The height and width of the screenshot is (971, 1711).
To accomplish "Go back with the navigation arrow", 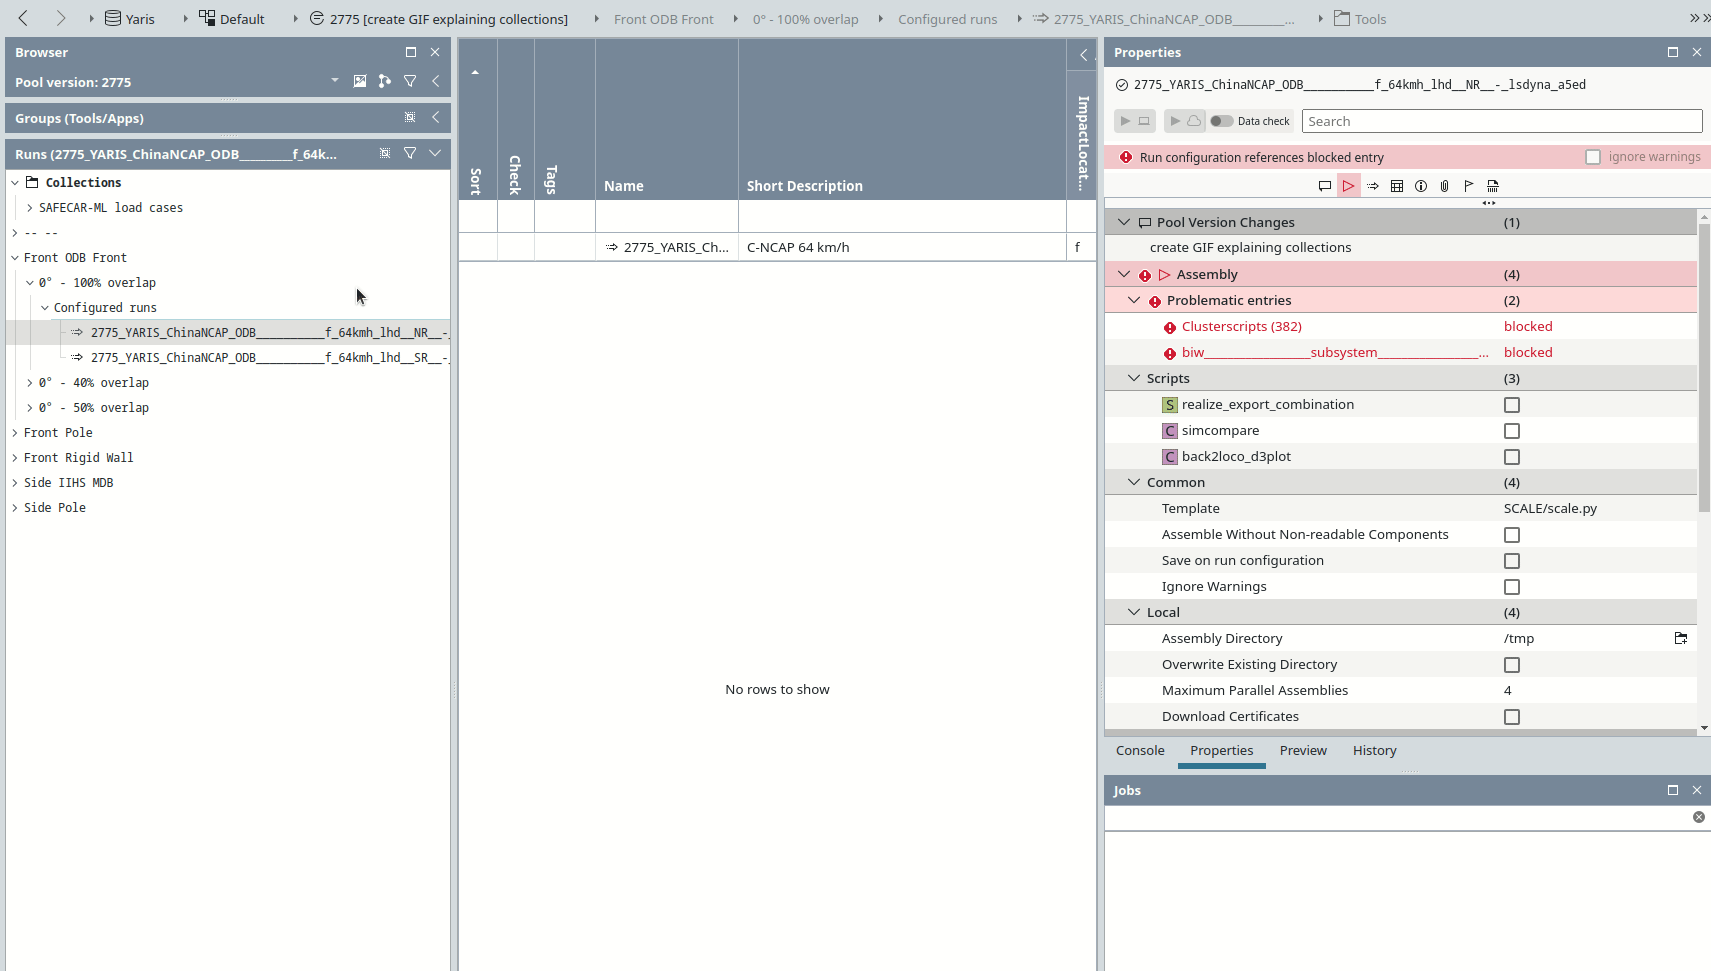I will point(23,18).
